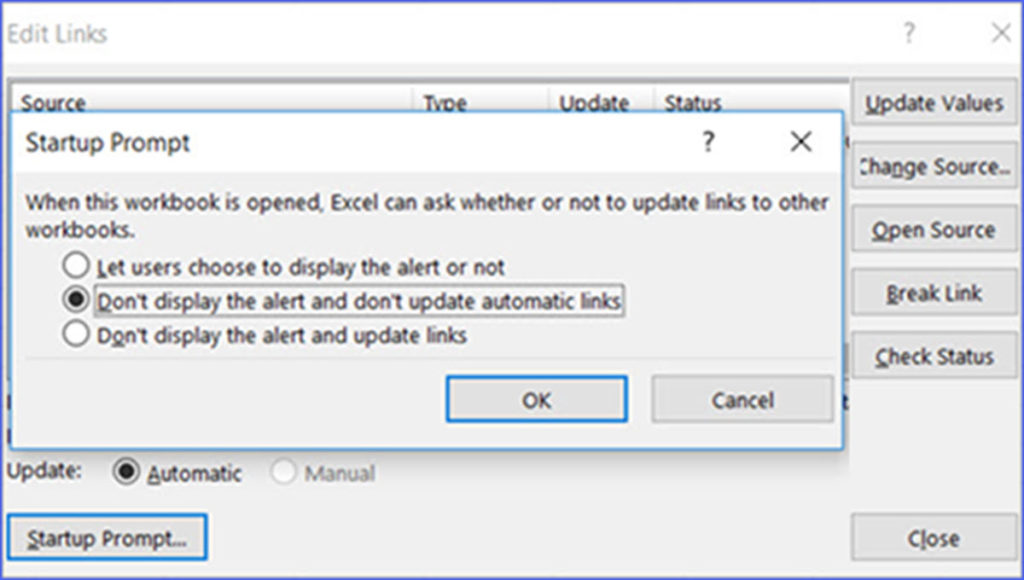Select "Don't display the alert and don't update automatic links"
Image resolution: width=1024 pixels, height=580 pixels.
tap(75, 300)
